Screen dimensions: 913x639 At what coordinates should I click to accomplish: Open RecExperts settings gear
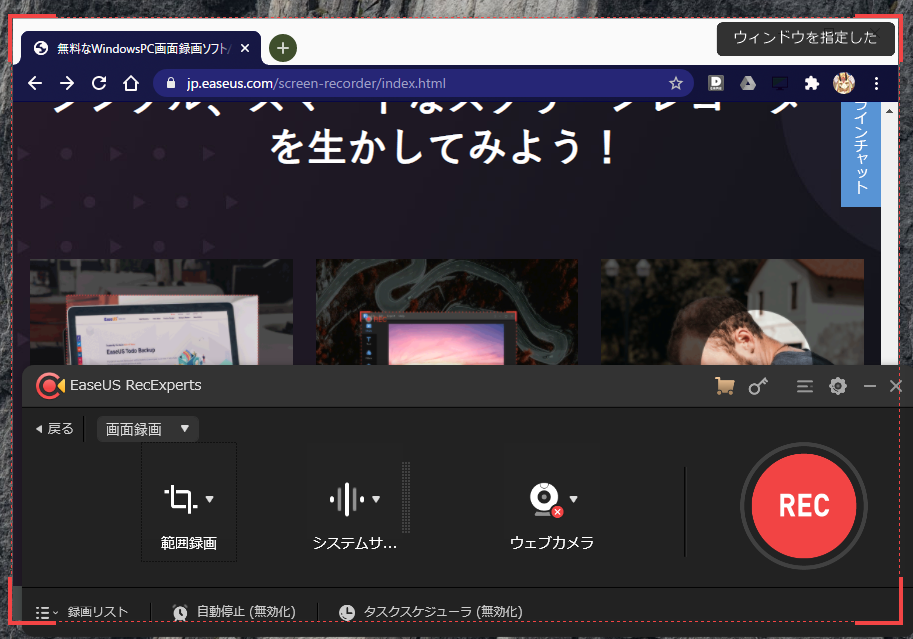point(838,386)
